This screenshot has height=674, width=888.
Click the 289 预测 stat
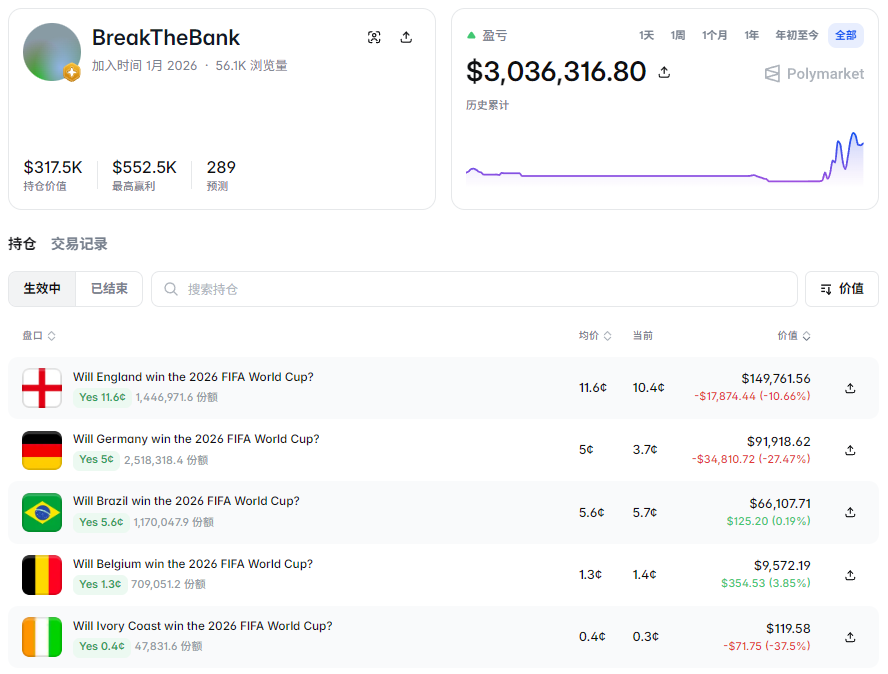pyautogui.click(x=221, y=175)
